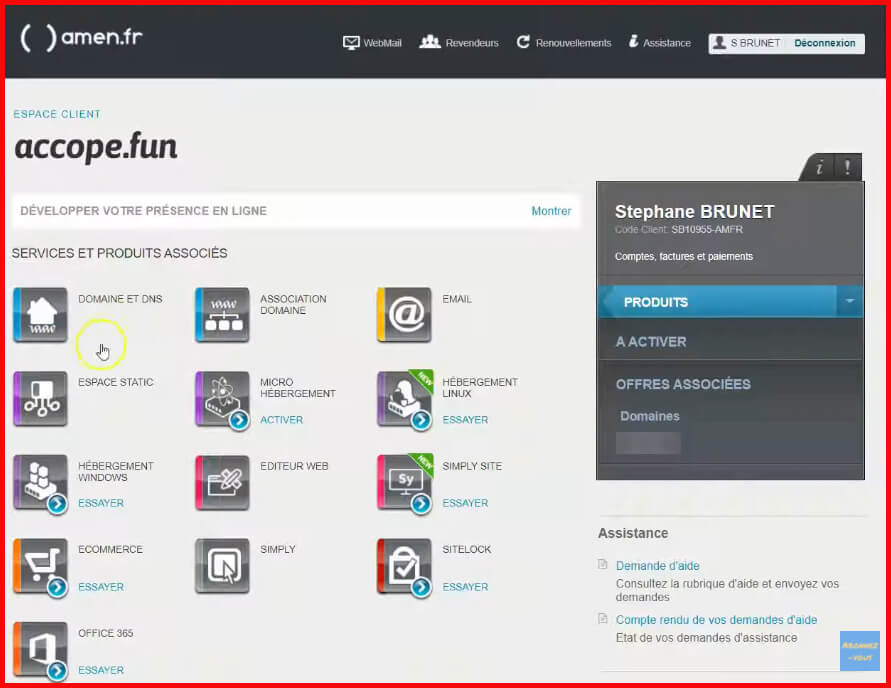891x688 pixels.
Task: Click ESSAYER under Hébergement Windows
Action: tap(101, 503)
